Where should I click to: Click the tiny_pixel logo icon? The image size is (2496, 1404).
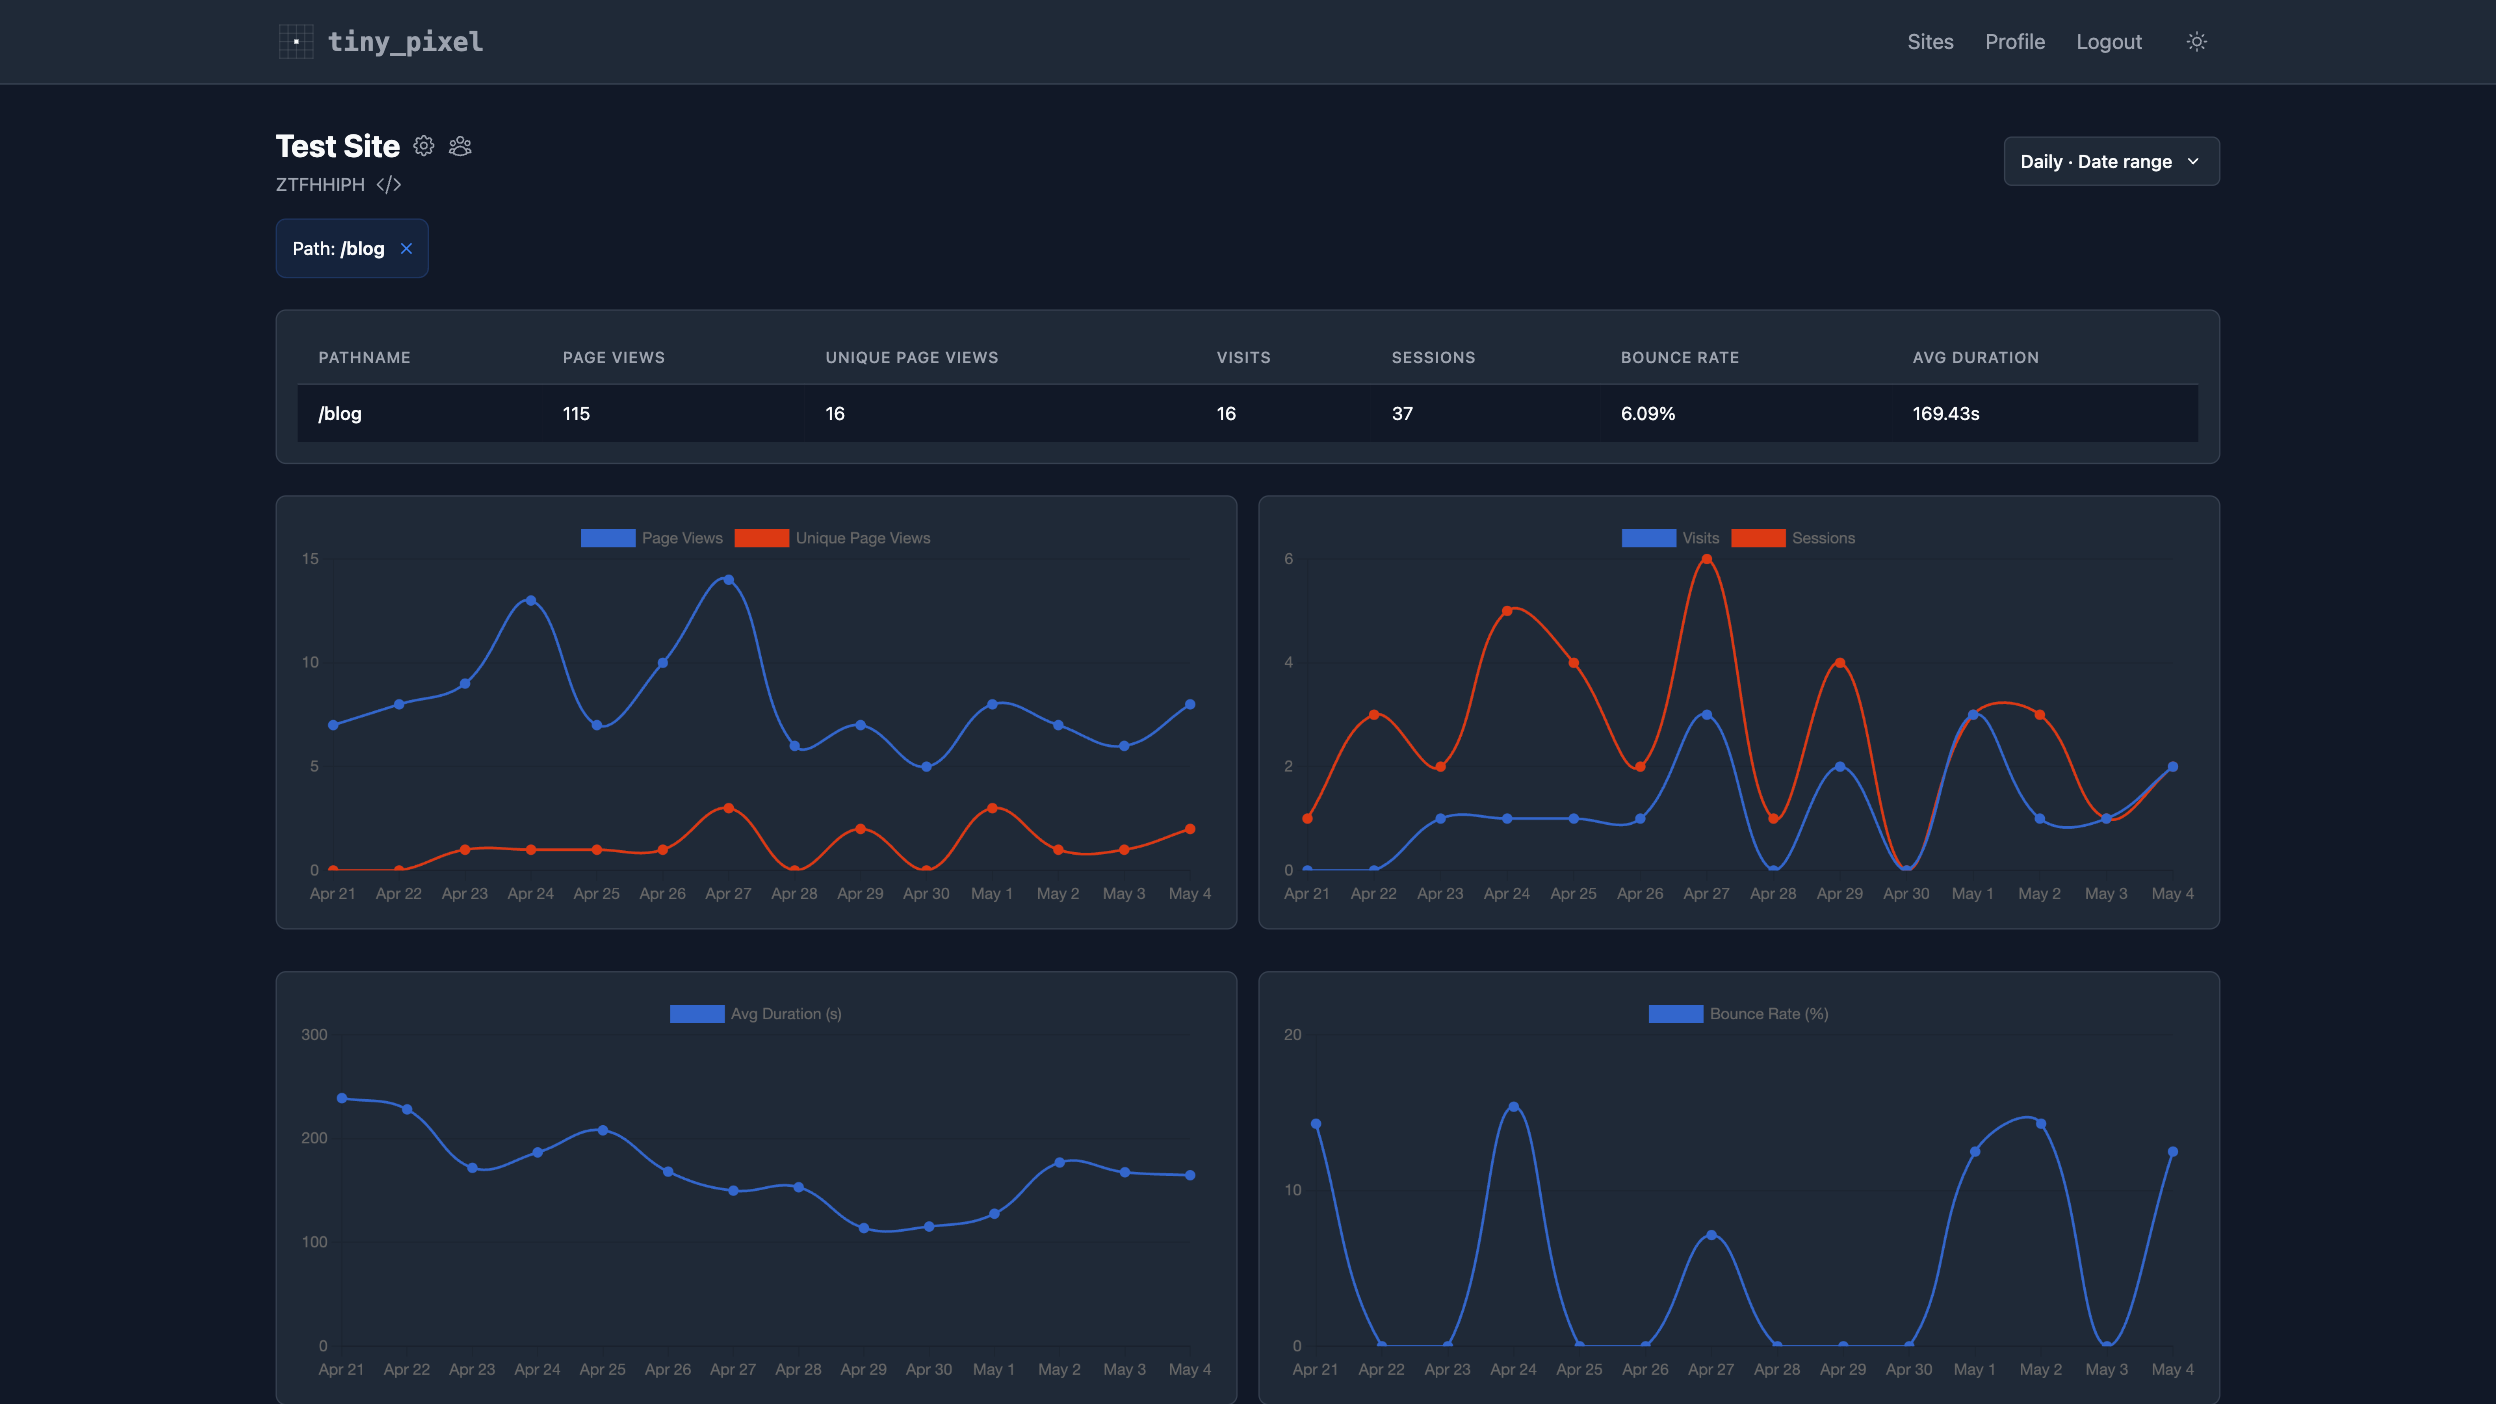(x=296, y=42)
